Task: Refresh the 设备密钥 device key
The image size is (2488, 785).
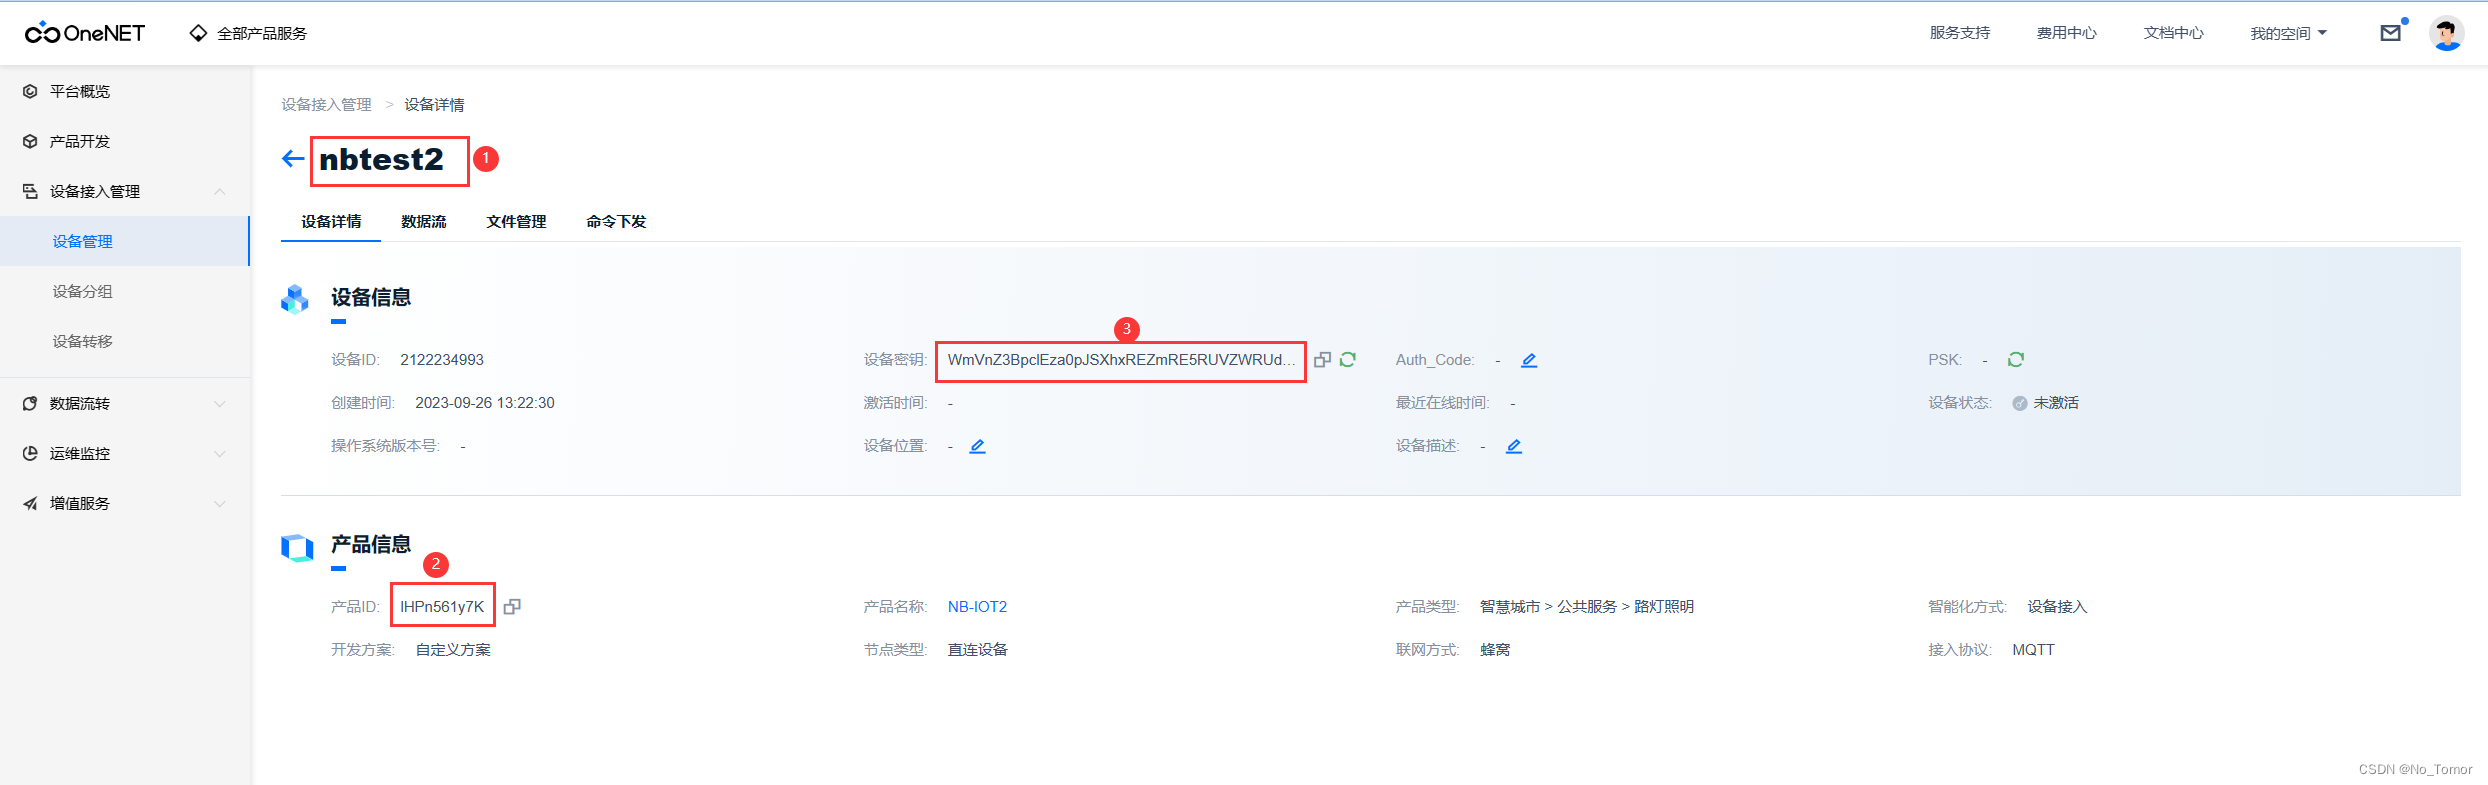Action: coord(1348,359)
